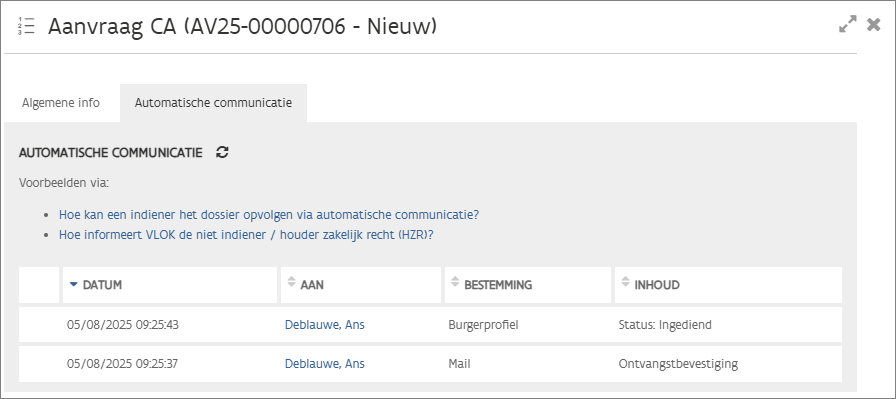Viewport: 896px width, 399px height.
Task: Click the Status: Ingediend cell
Action: click(x=665, y=325)
